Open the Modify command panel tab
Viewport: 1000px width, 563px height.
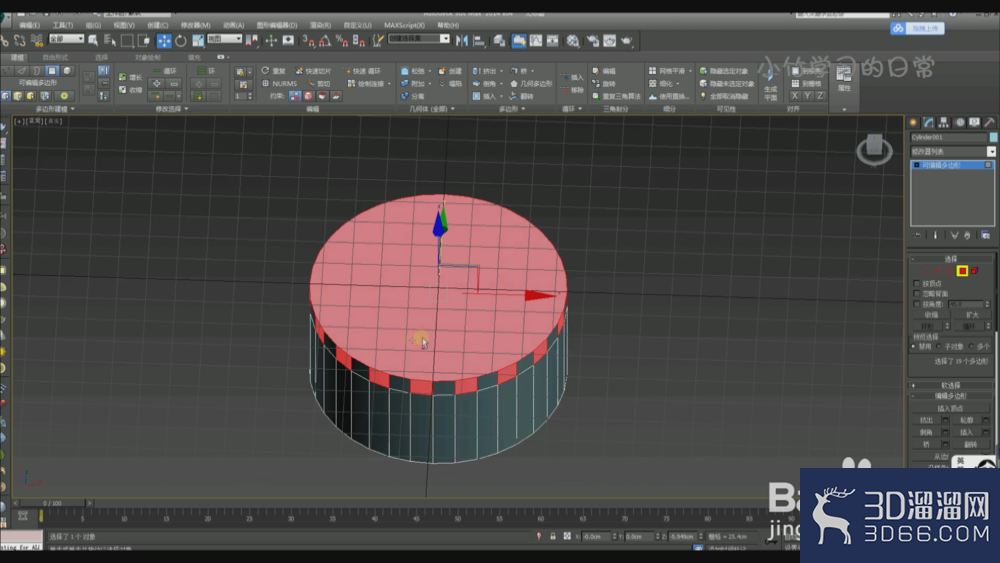click(929, 122)
